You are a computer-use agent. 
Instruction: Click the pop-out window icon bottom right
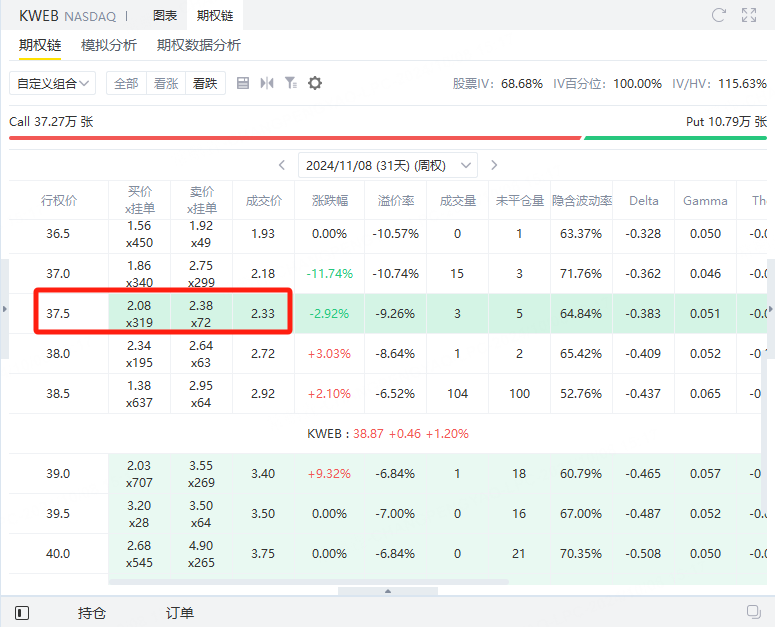[x=753, y=612]
